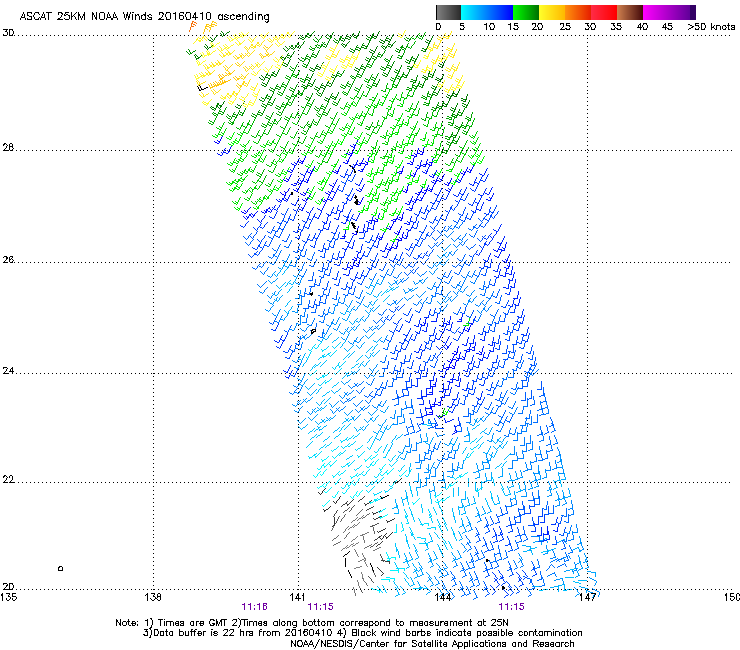Click the '>50 knots' legend label

click(711, 27)
